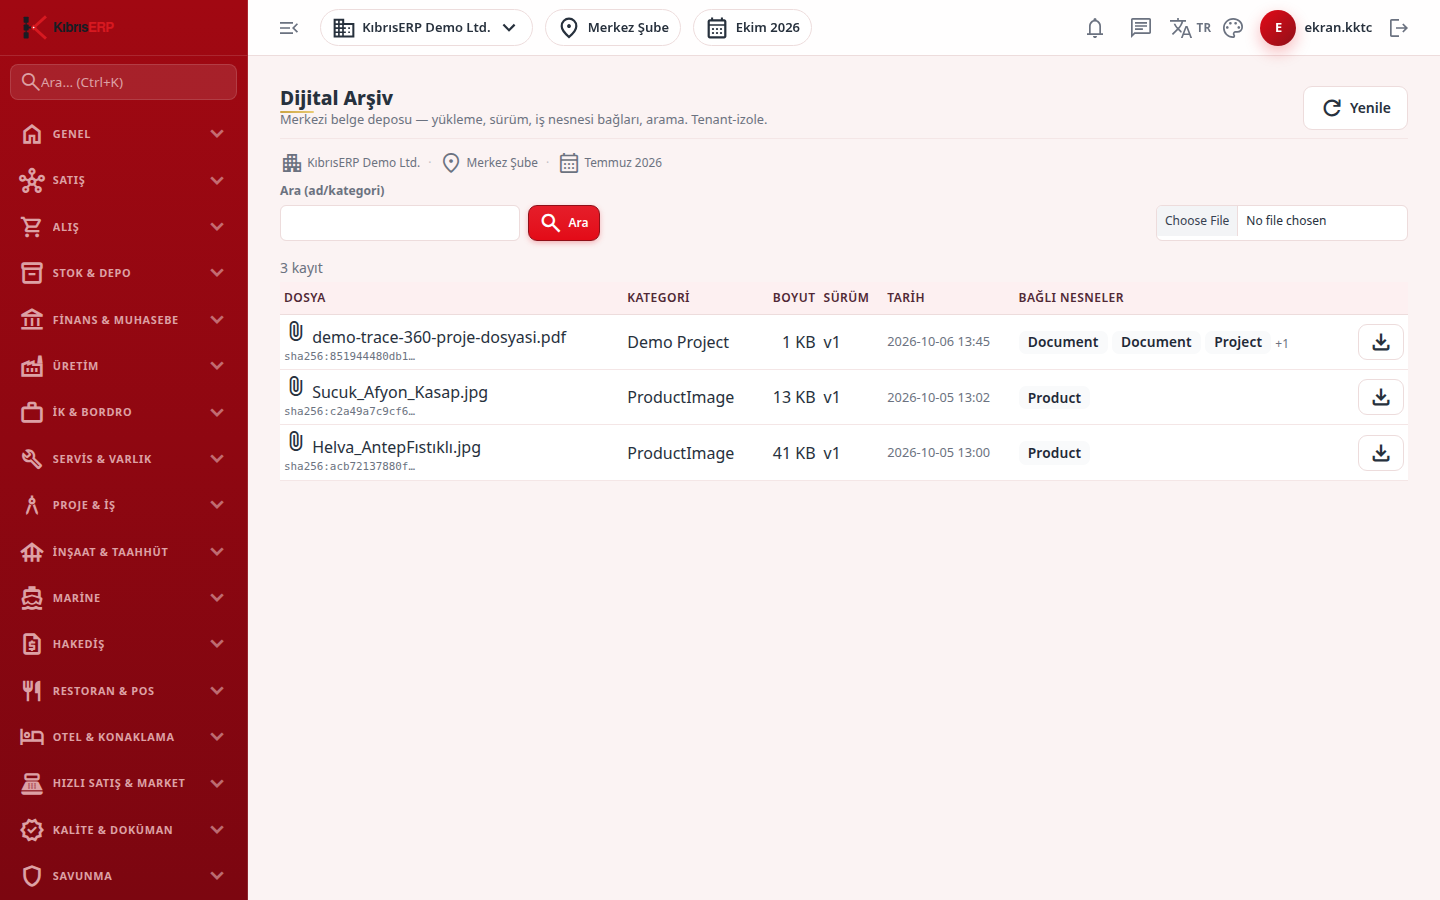Open the theme palette icon
Viewport: 1440px width, 900px height.
[1233, 28]
